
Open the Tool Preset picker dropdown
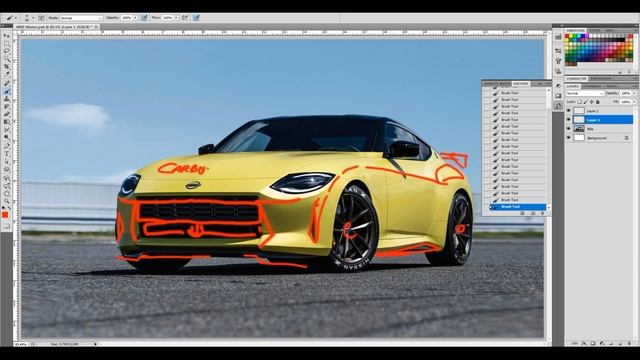pos(16,18)
